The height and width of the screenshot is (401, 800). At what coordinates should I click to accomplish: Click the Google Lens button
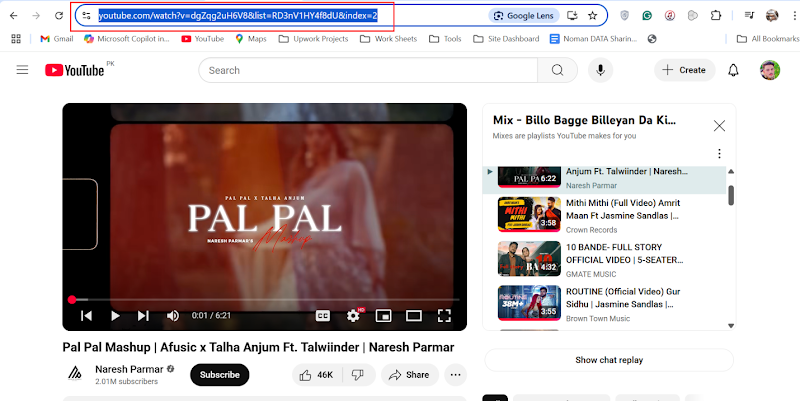pos(524,16)
